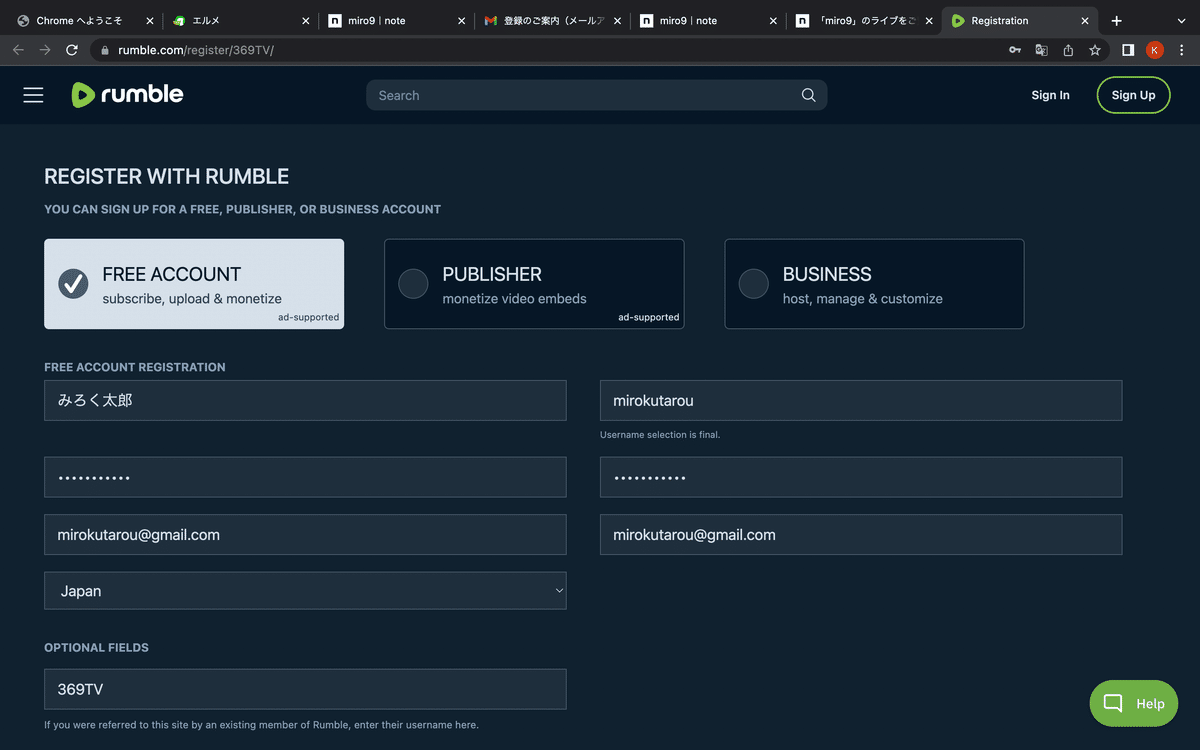Click the search magnifier icon
This screenshot has height=750, width=1200.
tap(808, 95)
